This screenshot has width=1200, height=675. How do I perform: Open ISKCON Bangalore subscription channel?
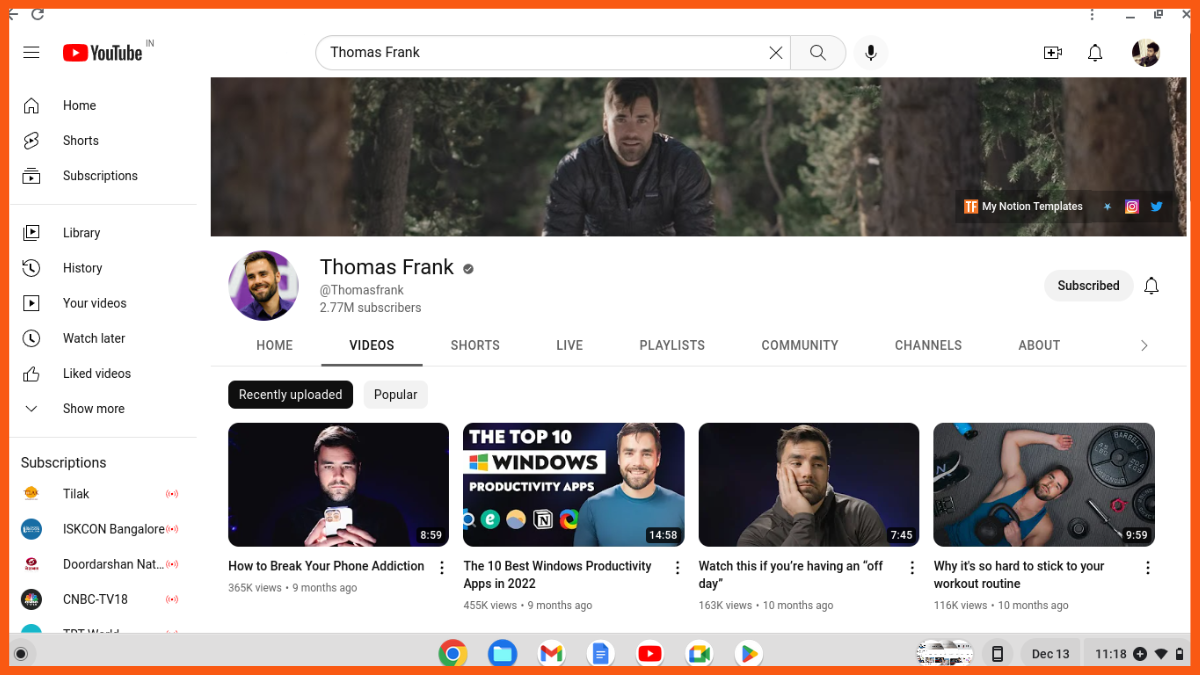[103, 529]
